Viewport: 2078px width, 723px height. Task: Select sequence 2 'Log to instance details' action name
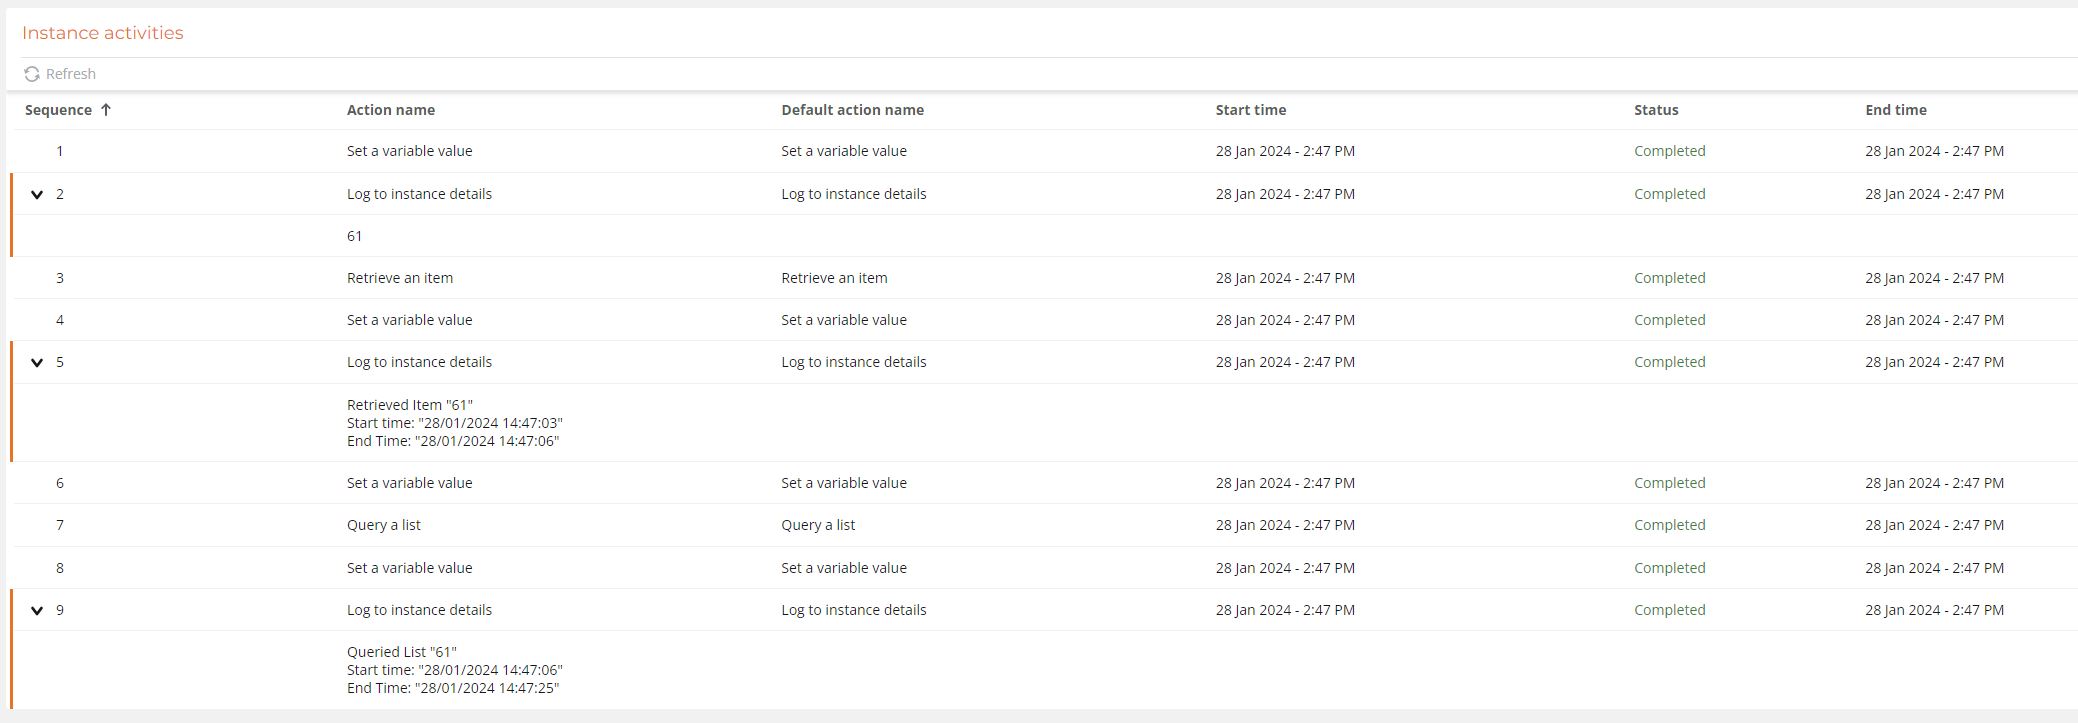tap(419, 194)
